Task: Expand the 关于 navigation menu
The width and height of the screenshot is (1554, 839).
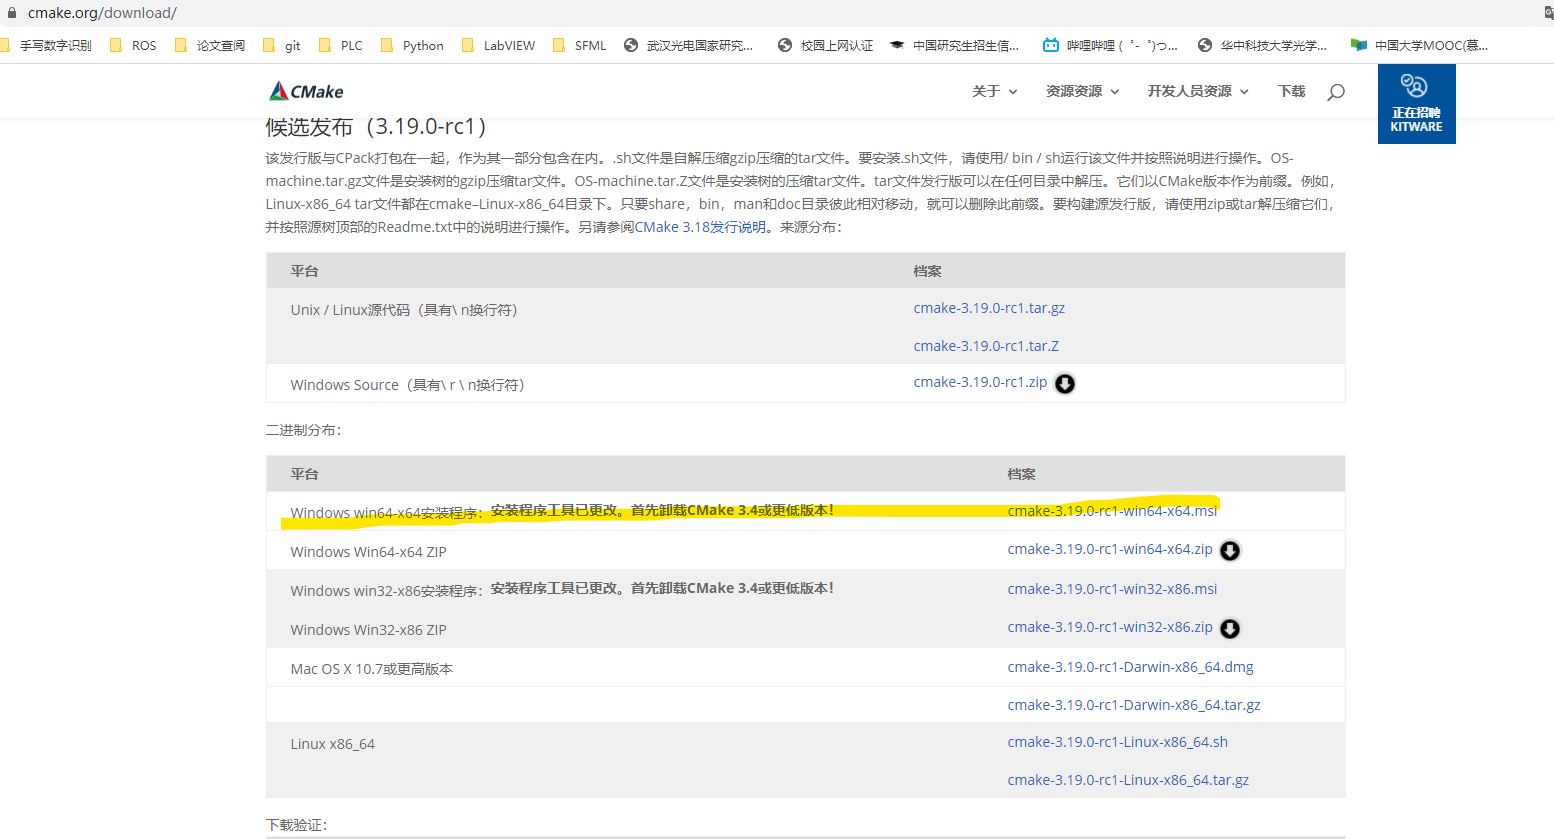Action: (x=994, y=91)
